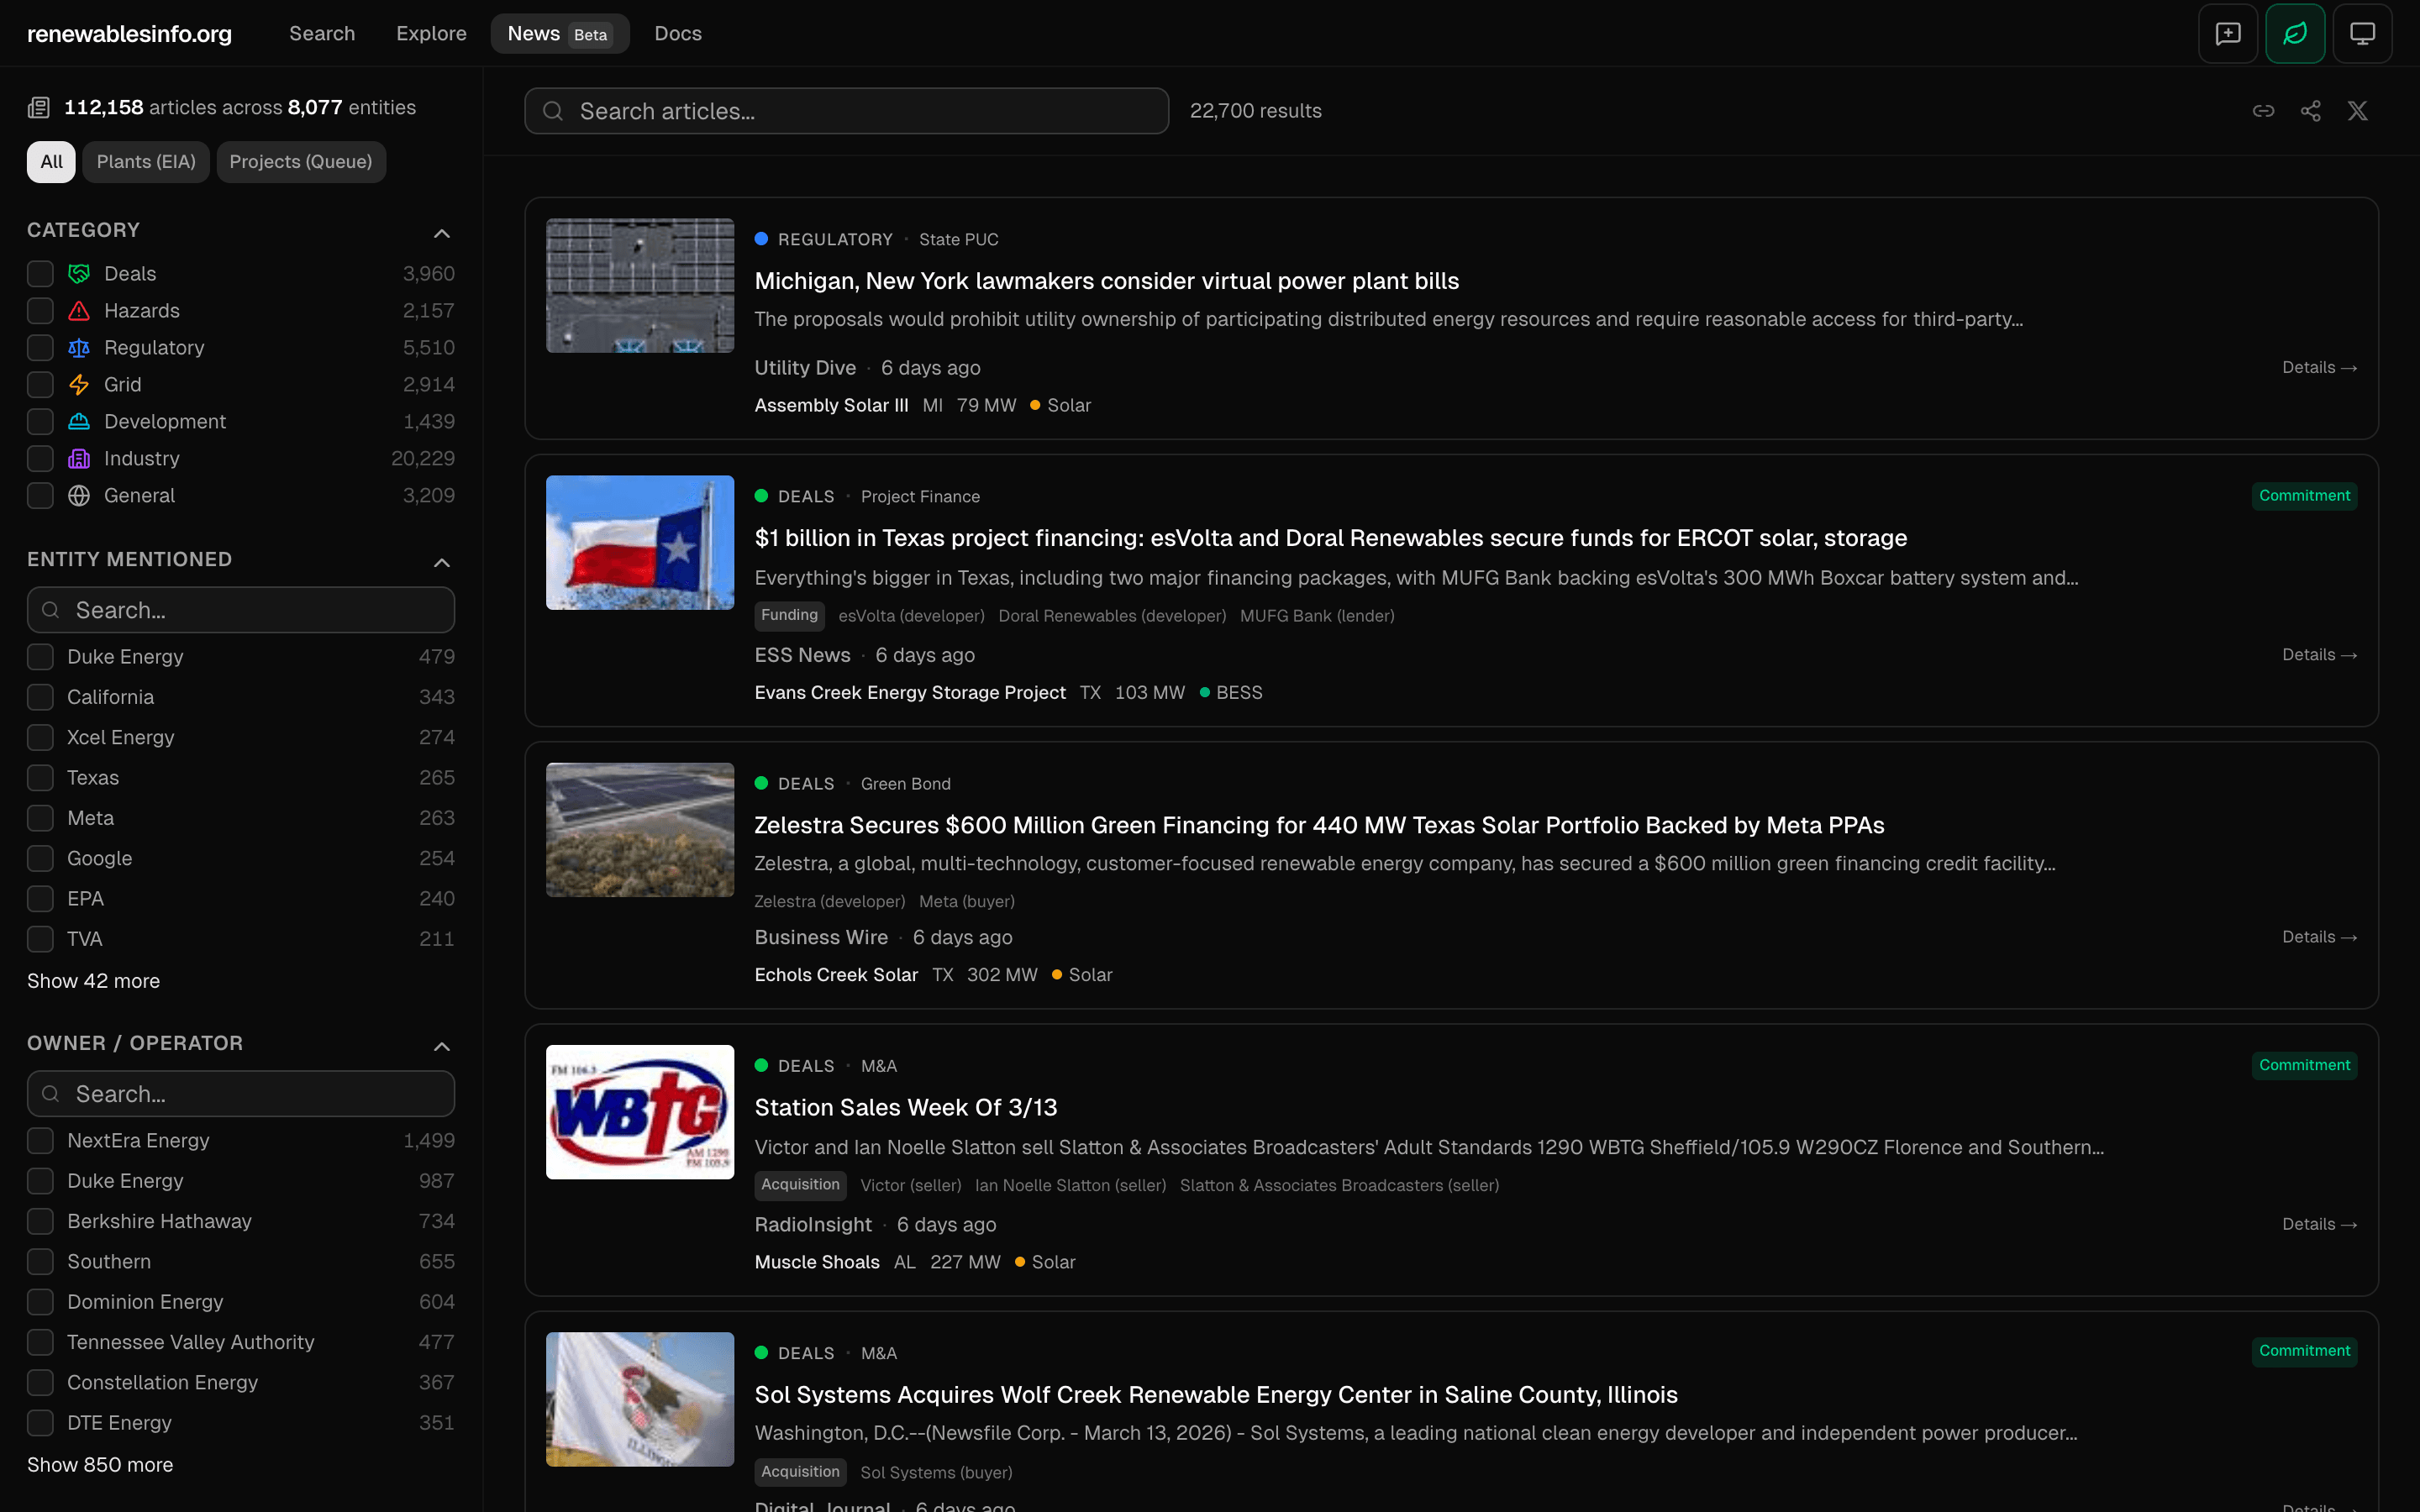Click the Industry building icon

click(79, 459)
